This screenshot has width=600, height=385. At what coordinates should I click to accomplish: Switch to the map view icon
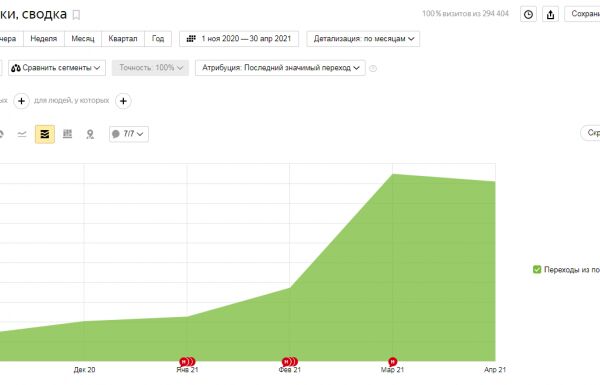90,134
